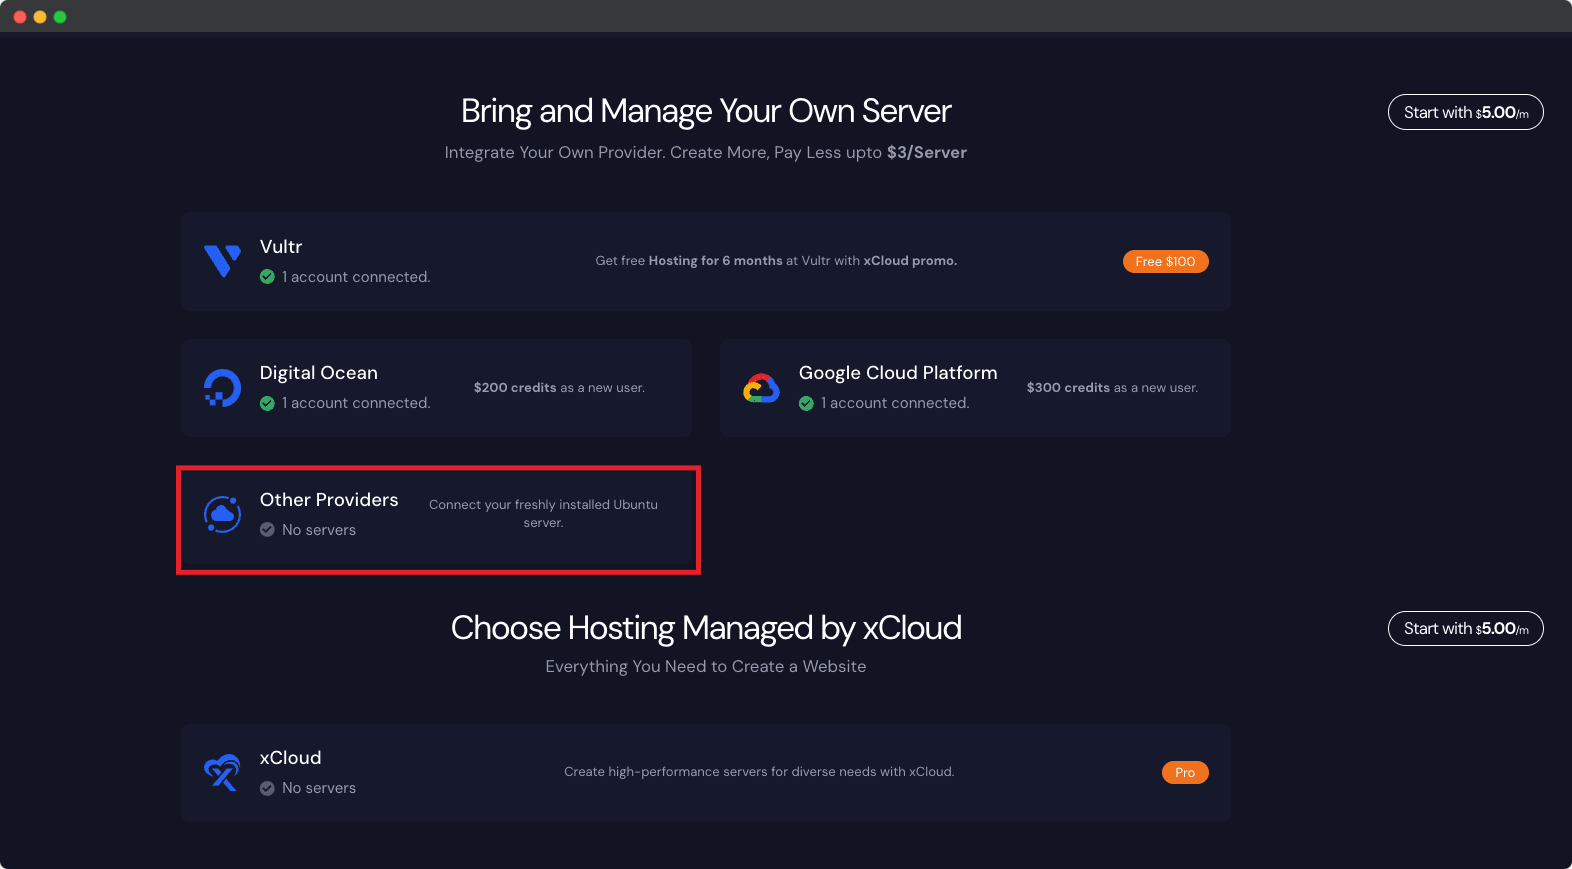The image size is (1572, 869).
Task: Open the Vultr promo text about free hosting
Action: pyautogui.click(x=776, y=261)
